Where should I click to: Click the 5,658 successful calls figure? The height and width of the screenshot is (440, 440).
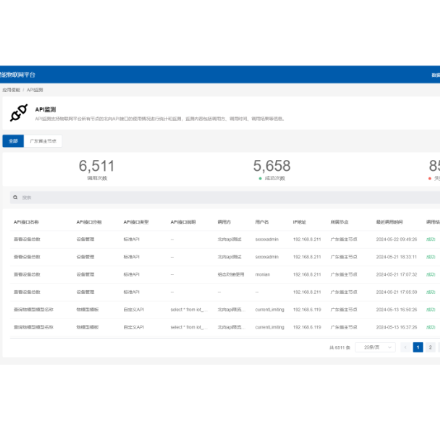tap(272, 166)
